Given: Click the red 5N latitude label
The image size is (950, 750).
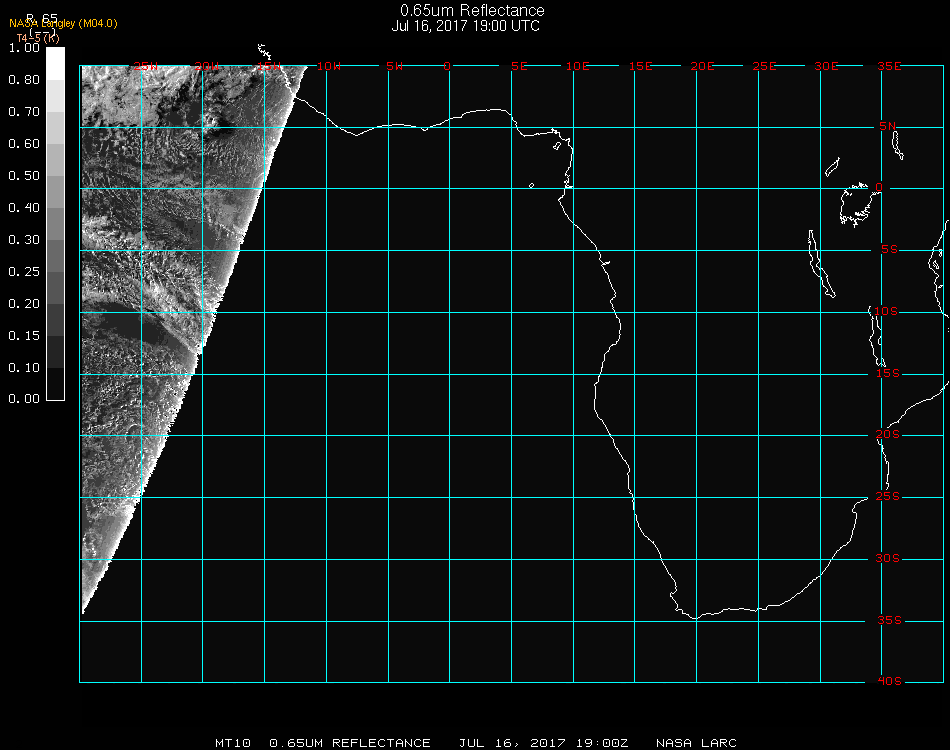Looking at the screenshot, I should [x=888, y=126].
